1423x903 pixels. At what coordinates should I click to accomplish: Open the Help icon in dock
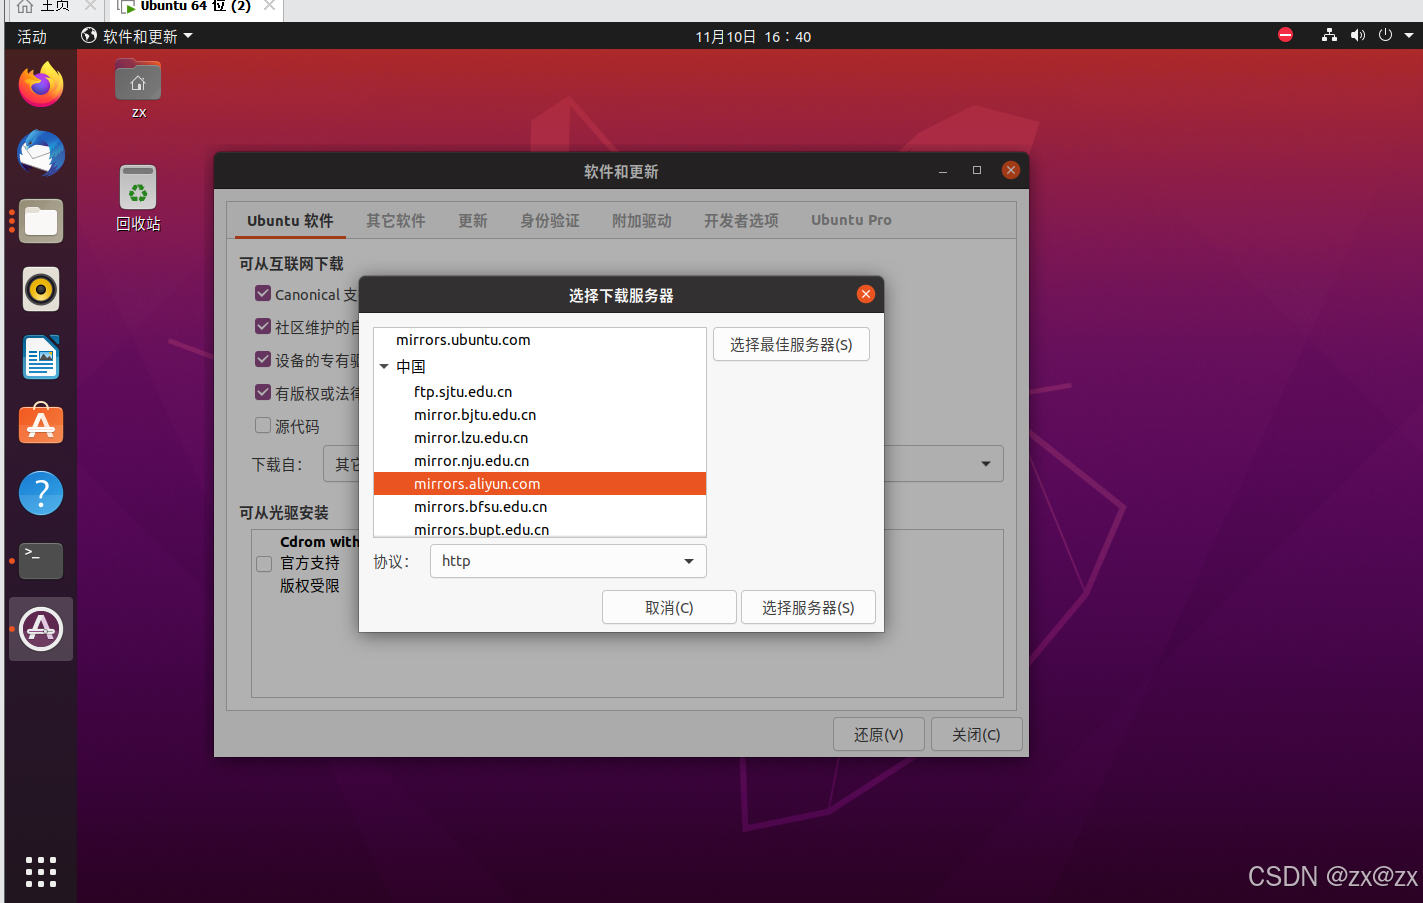point(41,493)
